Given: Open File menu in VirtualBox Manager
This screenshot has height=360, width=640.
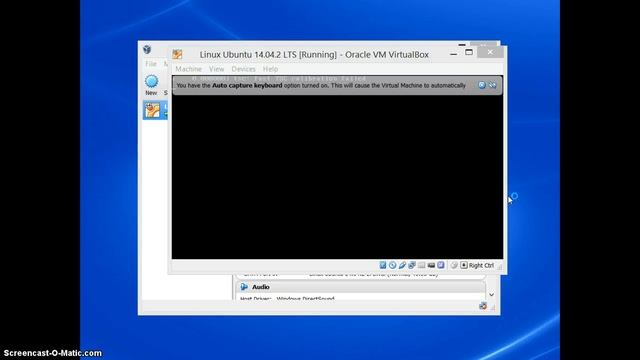Looking at the screenshot, I should [x=151, y=64].
